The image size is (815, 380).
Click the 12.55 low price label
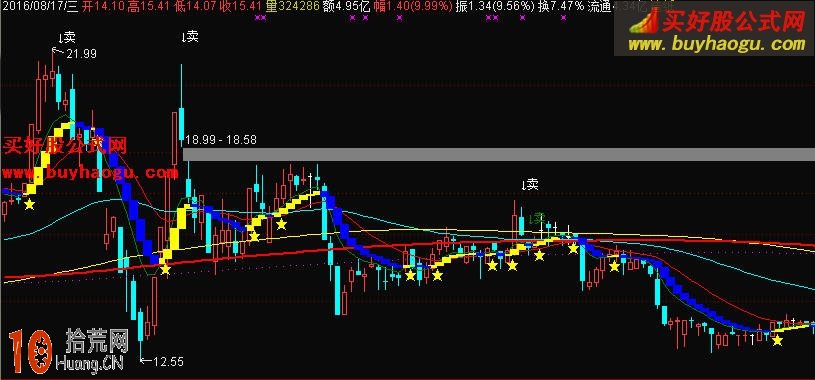coord(168,361)
